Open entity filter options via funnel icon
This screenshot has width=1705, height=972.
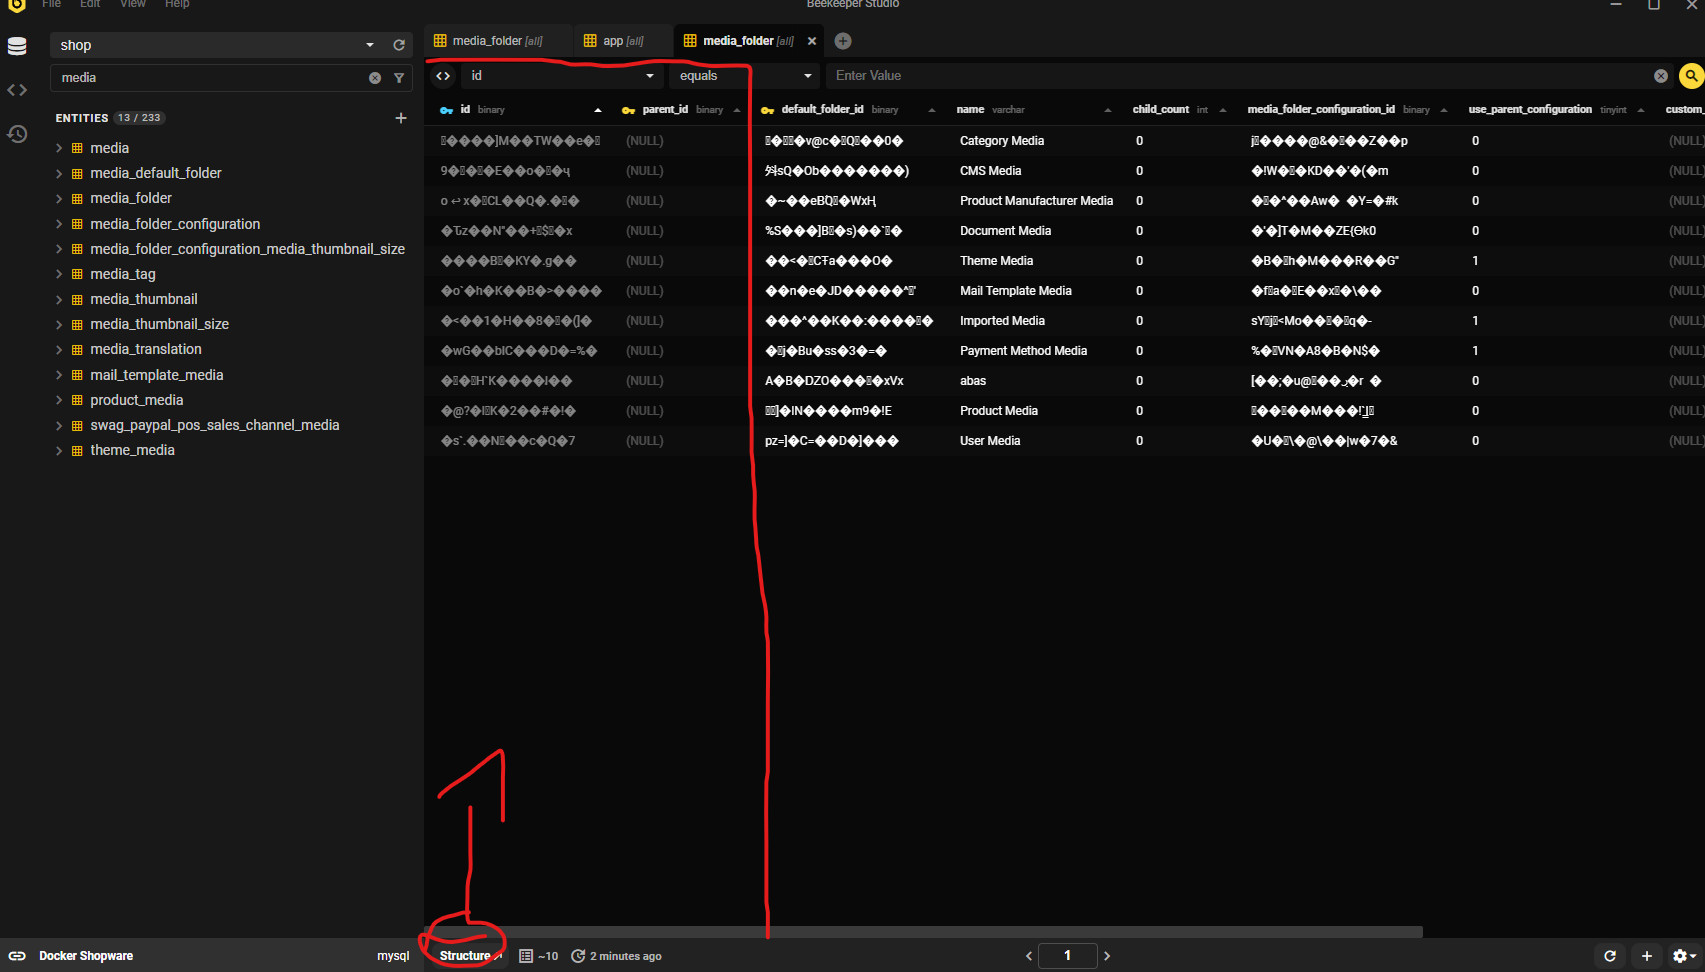tap(399, 77)
